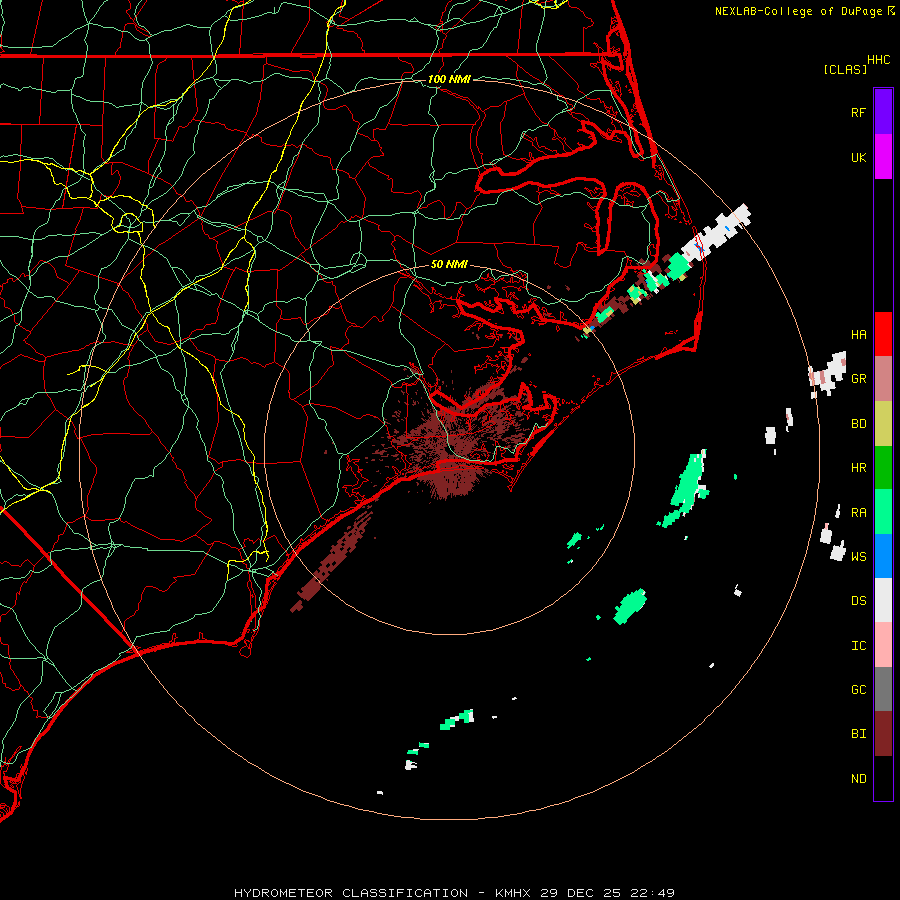Click the GC legend label
The height and width of the screenshot is (900, 900).
click(x=858, y=689)
